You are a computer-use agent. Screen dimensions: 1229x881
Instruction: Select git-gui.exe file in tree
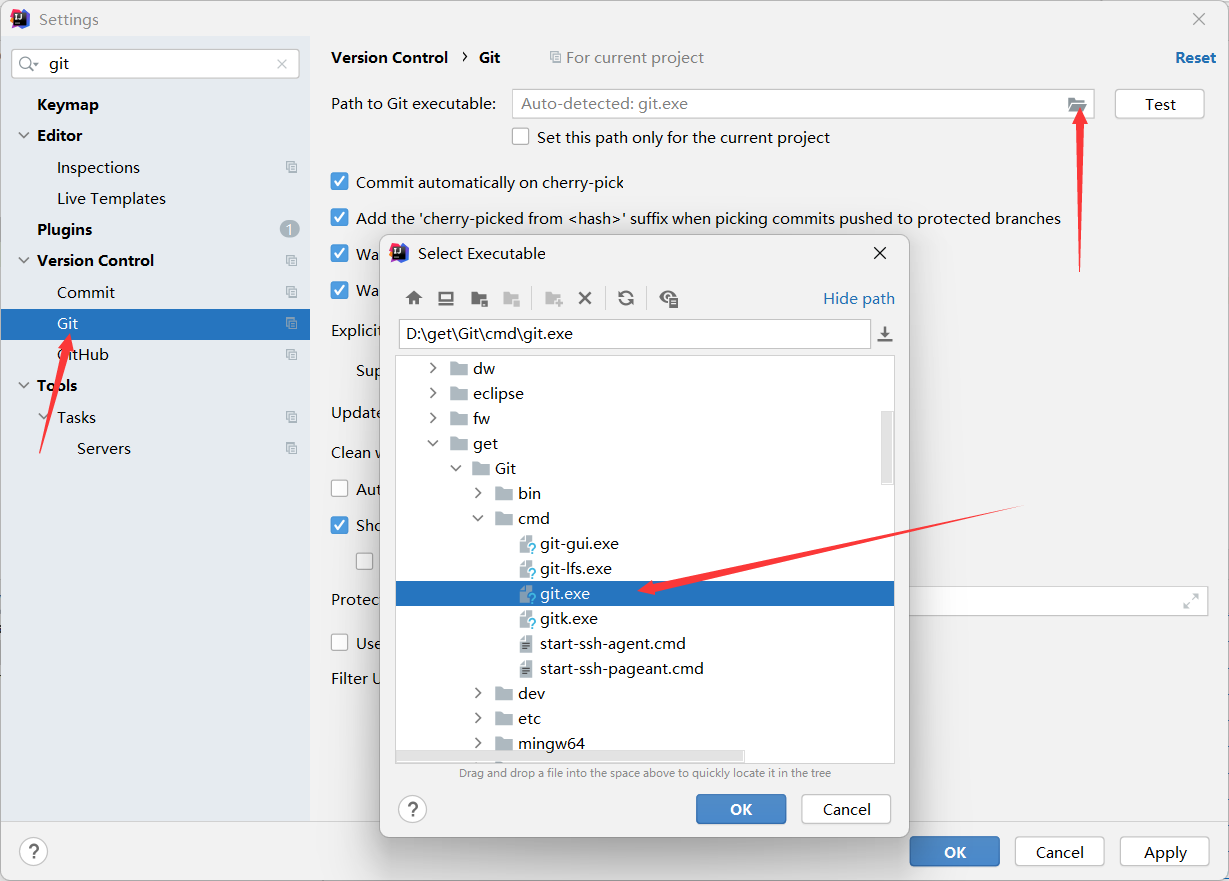[x=579, y=544]
